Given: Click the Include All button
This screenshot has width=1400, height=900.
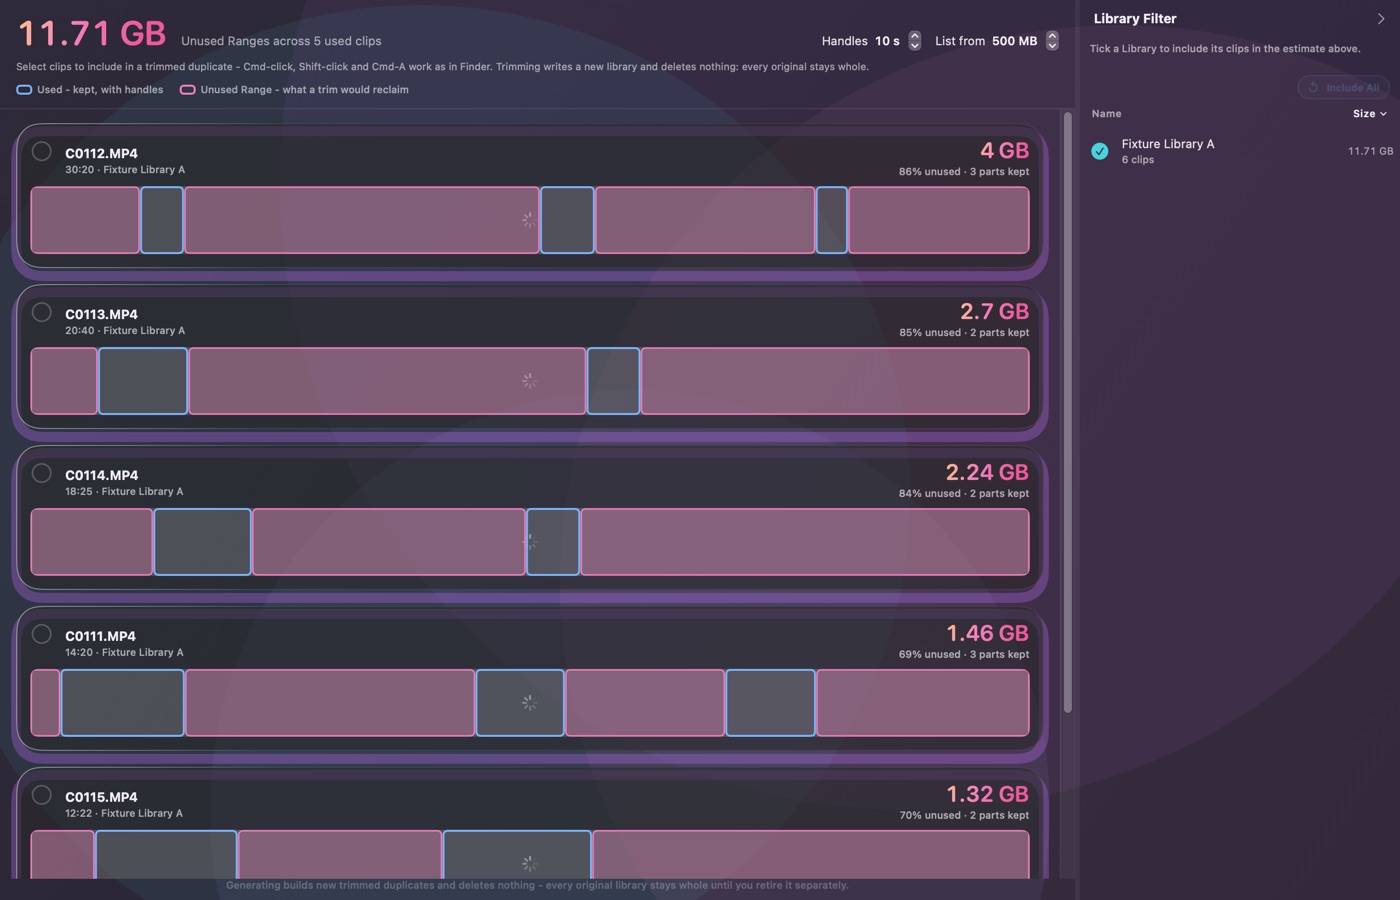Looking at the screenshot, I should coord(1343,87).
